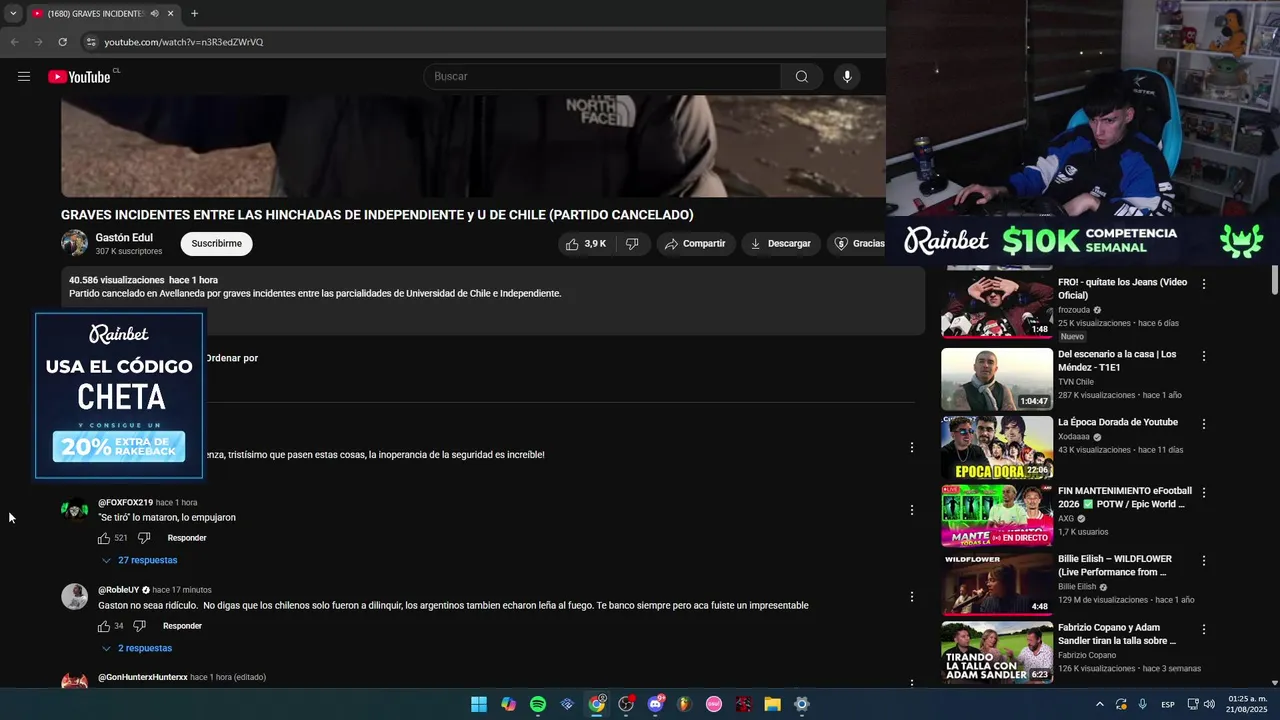Image resolution: width=1280 pixels, height=720 pixels.
Task: Open 'Del escenario a la casa' thumbnail
Action: point(996,379)
